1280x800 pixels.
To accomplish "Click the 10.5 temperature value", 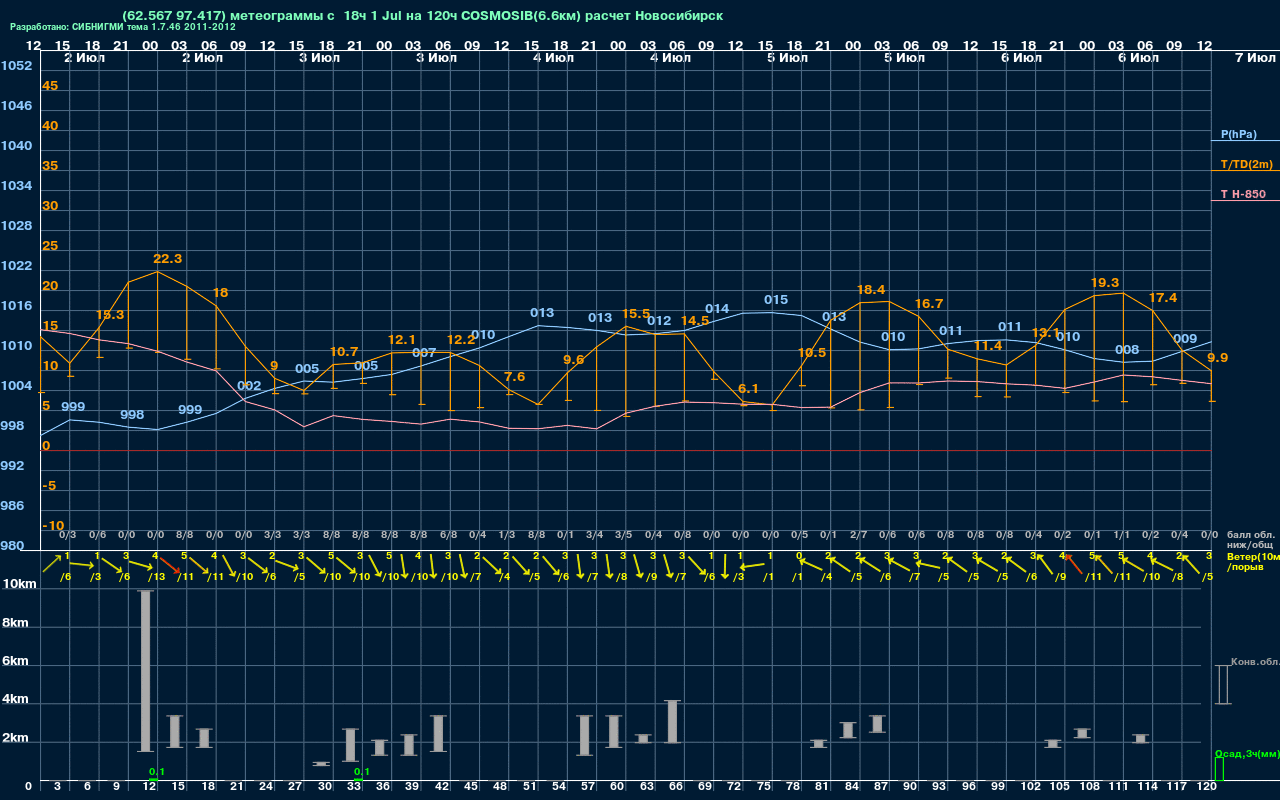I will pos(812,352).
